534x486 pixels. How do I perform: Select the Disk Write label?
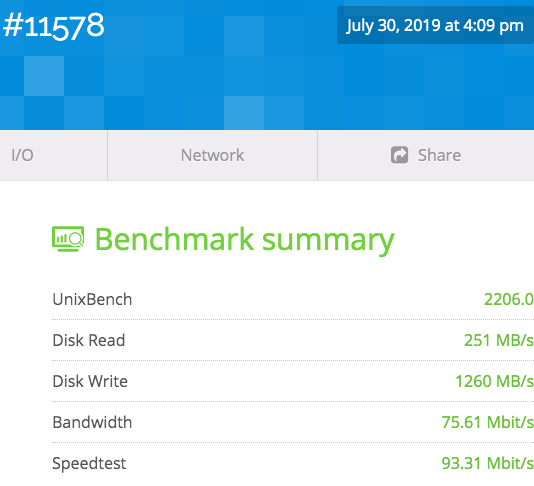point(90,381)
